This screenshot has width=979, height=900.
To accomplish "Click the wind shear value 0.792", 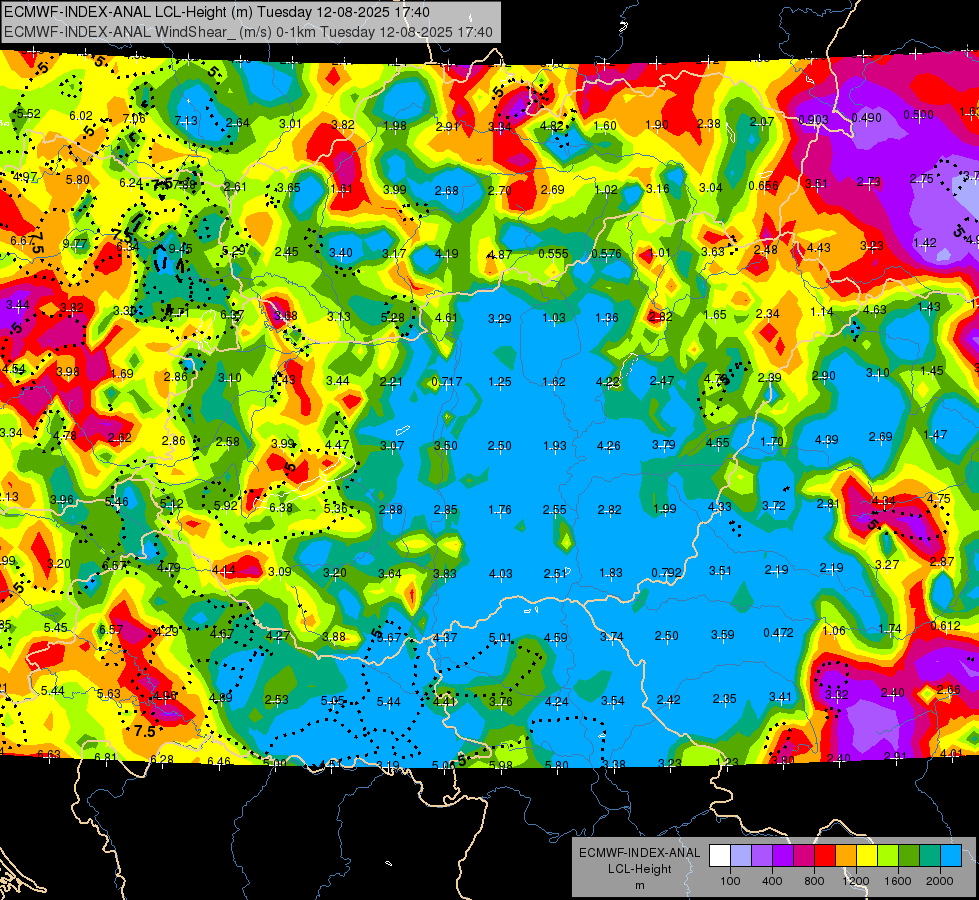I will 667,573.
